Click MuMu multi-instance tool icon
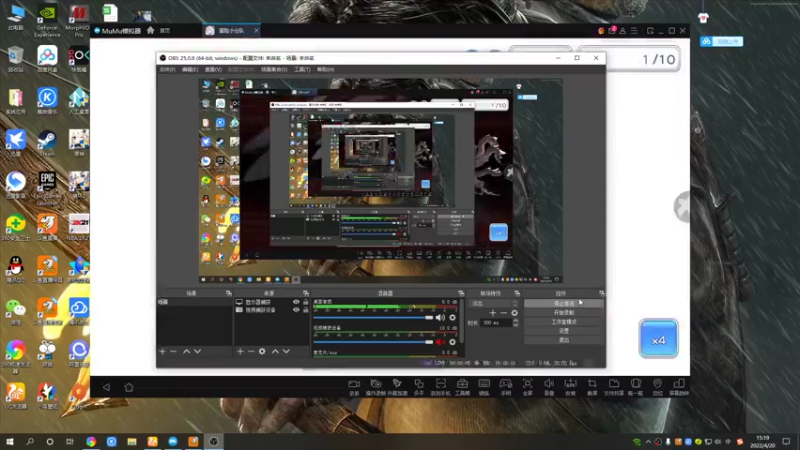800x450 pixels. pos(419,387)
